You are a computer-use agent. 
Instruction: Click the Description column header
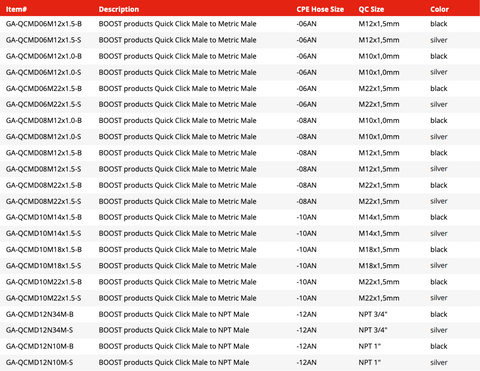click(x=119, y=9)
